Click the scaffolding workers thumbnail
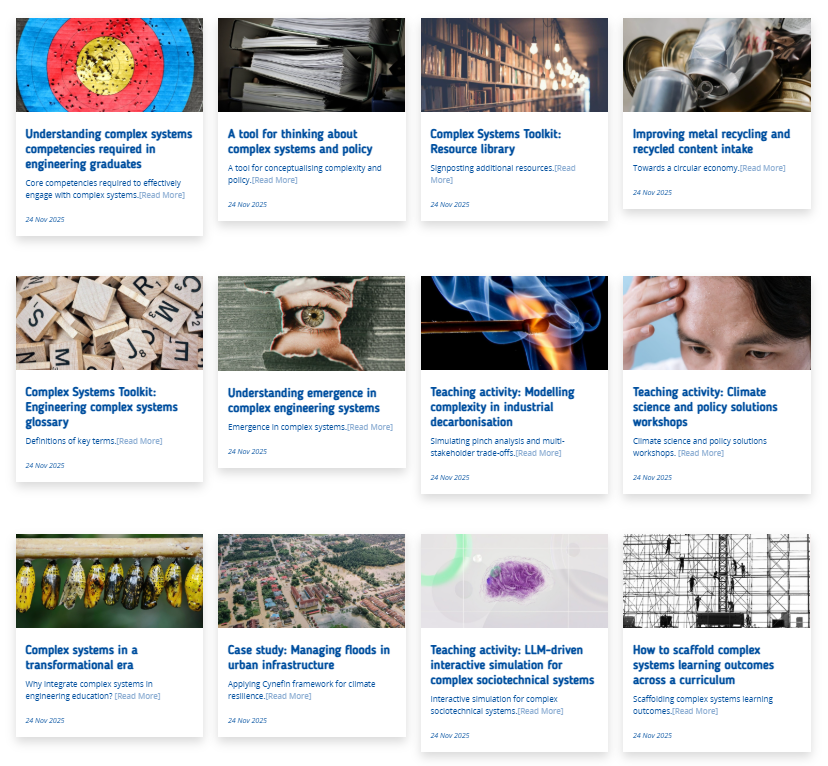The image size is (828, 766). coord(716,581)
